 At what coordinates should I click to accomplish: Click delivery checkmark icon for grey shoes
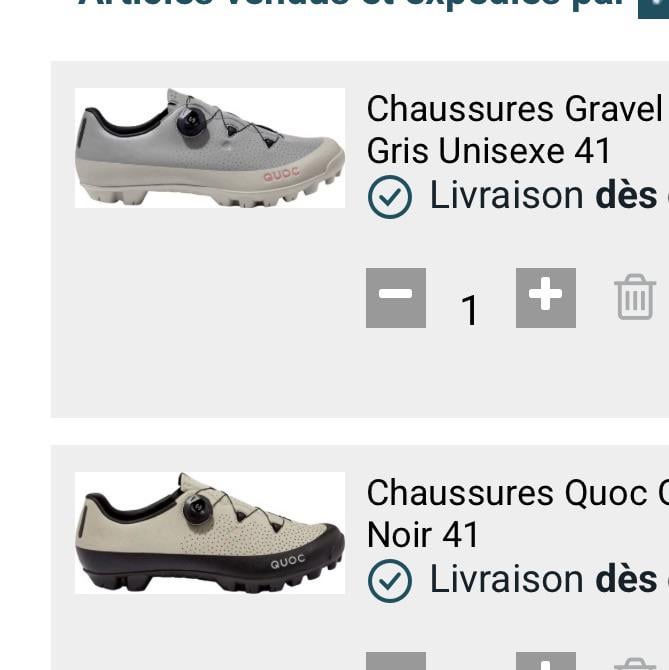390,197
